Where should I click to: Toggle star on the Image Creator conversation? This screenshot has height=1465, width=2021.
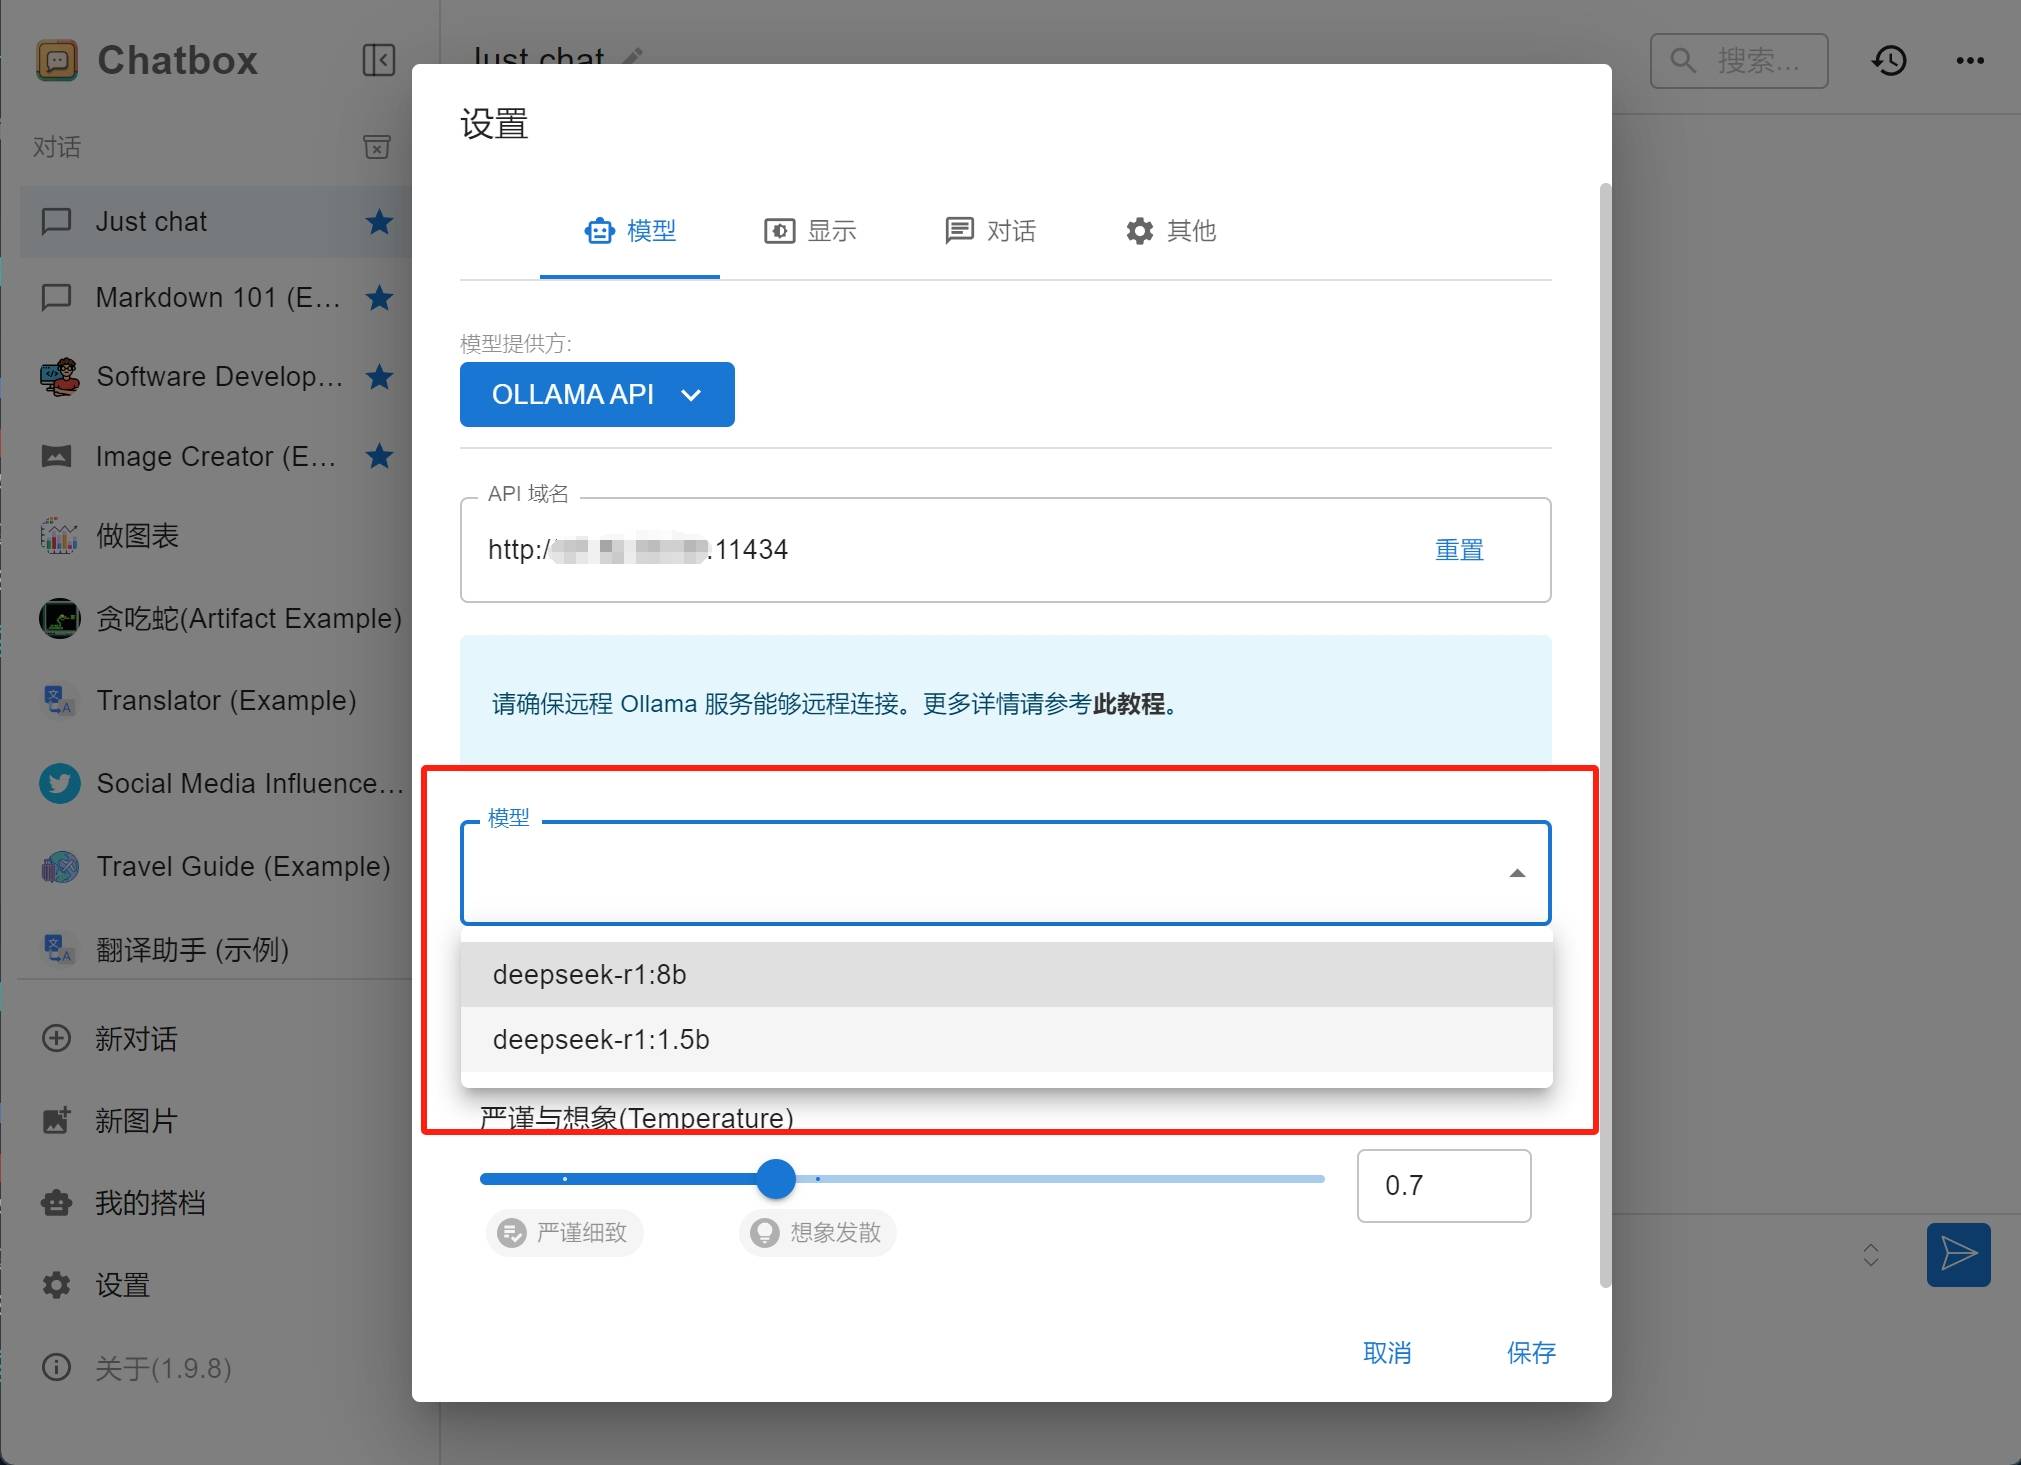pos(379,456)
